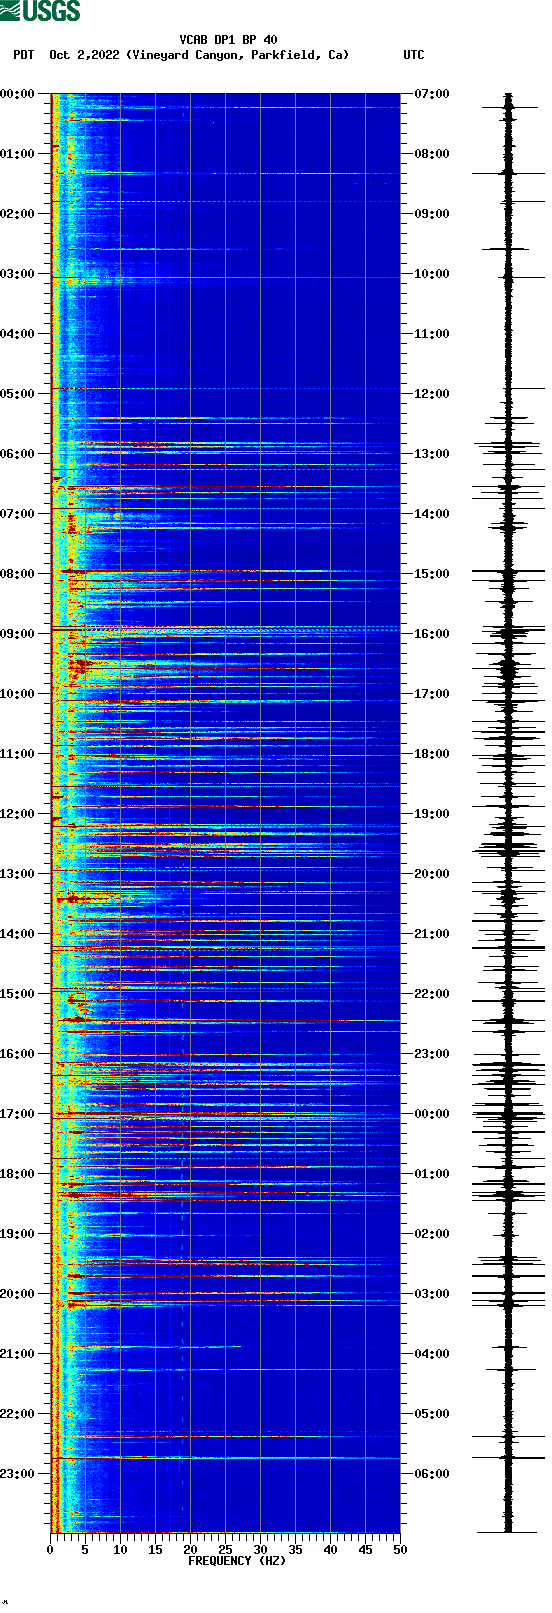Image resolution: width=552 pixels, height=1613 pixels.
Task: Click the 00:00 PDT time label
Action: click(18, 94)
